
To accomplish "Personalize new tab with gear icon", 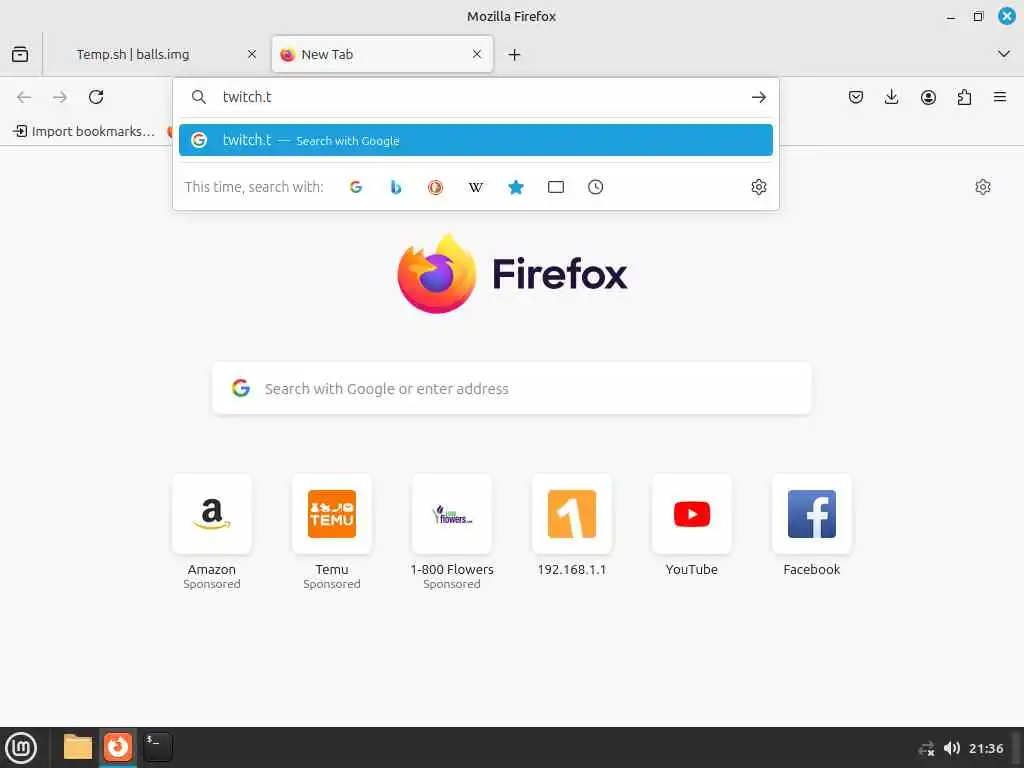I will point(983,187).
